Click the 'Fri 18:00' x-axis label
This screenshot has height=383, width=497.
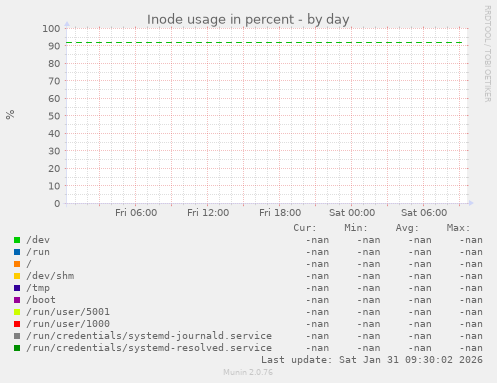[280, 213]
